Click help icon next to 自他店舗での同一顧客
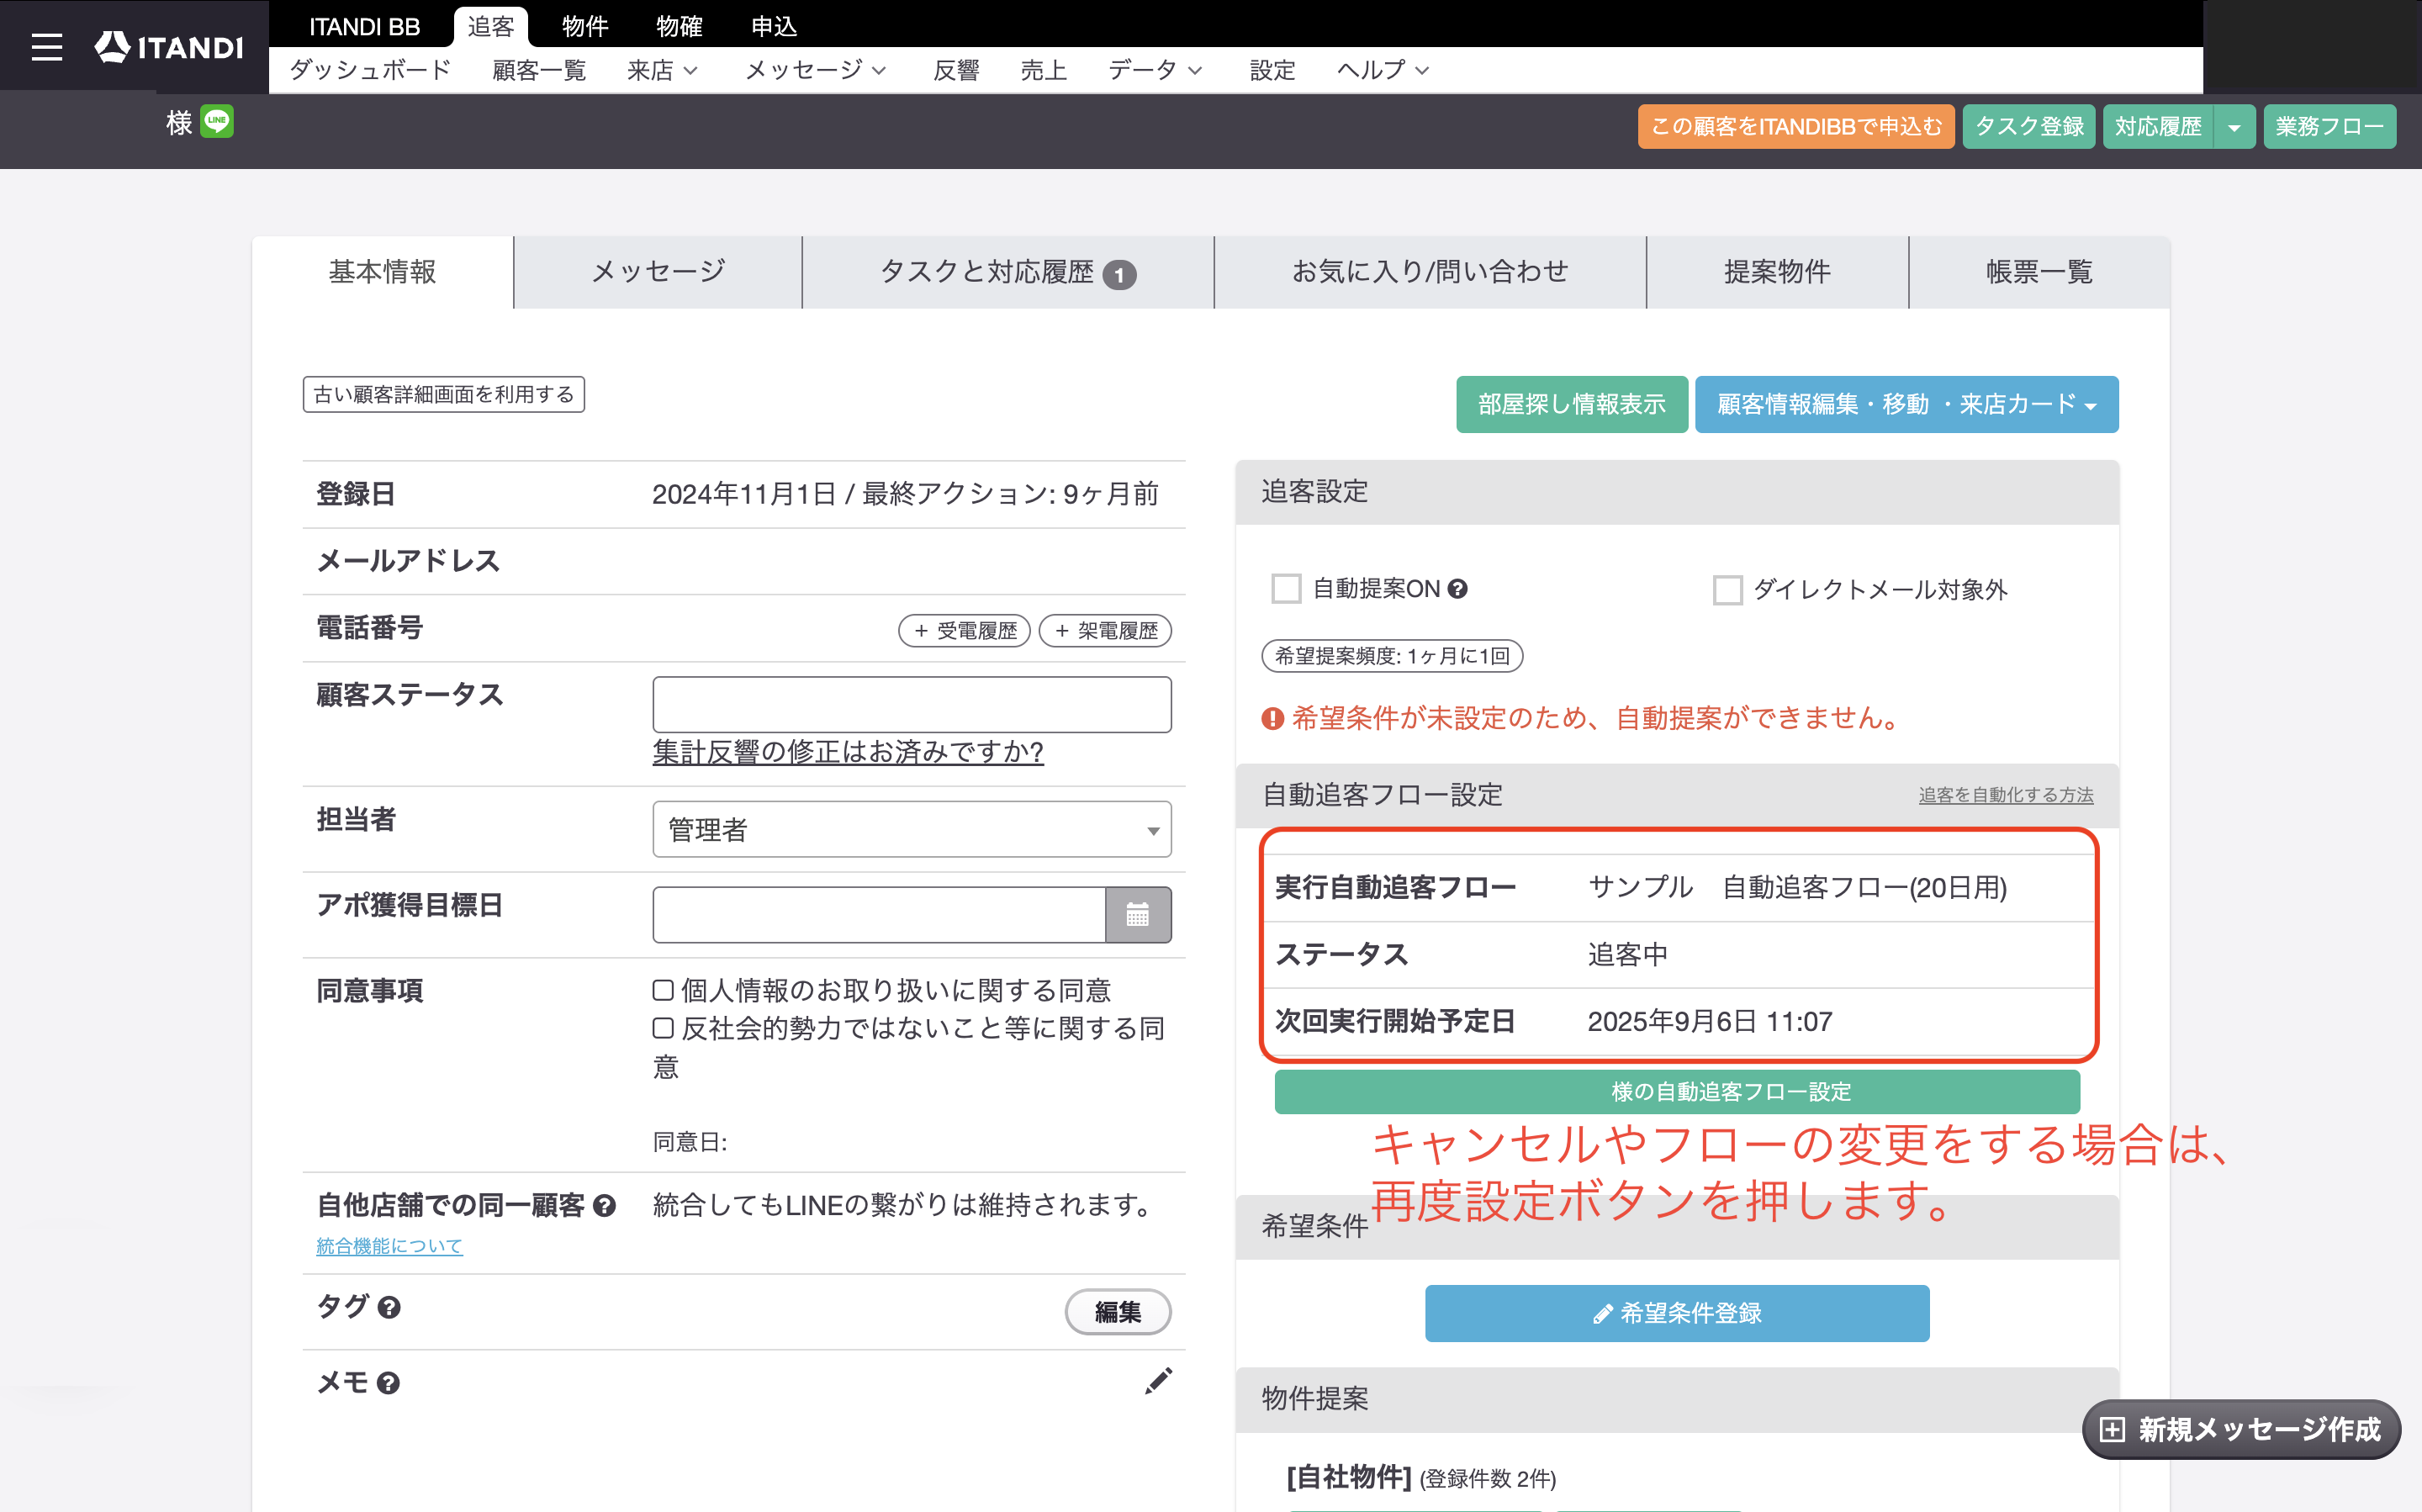Image resolution: width=2422 pixels, height=1512 pixels. point(604,1206)
